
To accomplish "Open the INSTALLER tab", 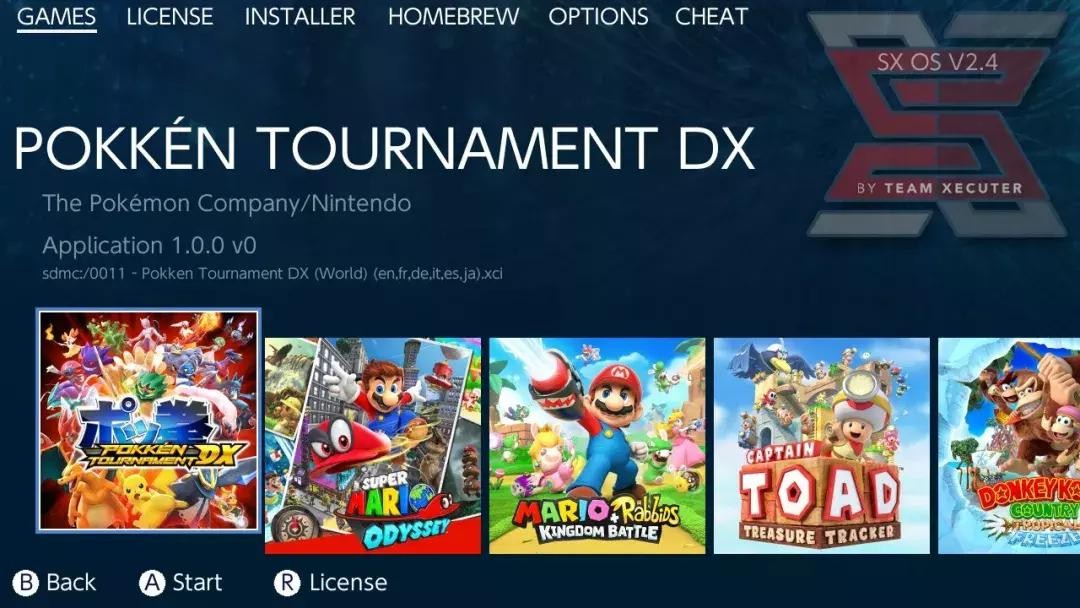I will 300,17.
